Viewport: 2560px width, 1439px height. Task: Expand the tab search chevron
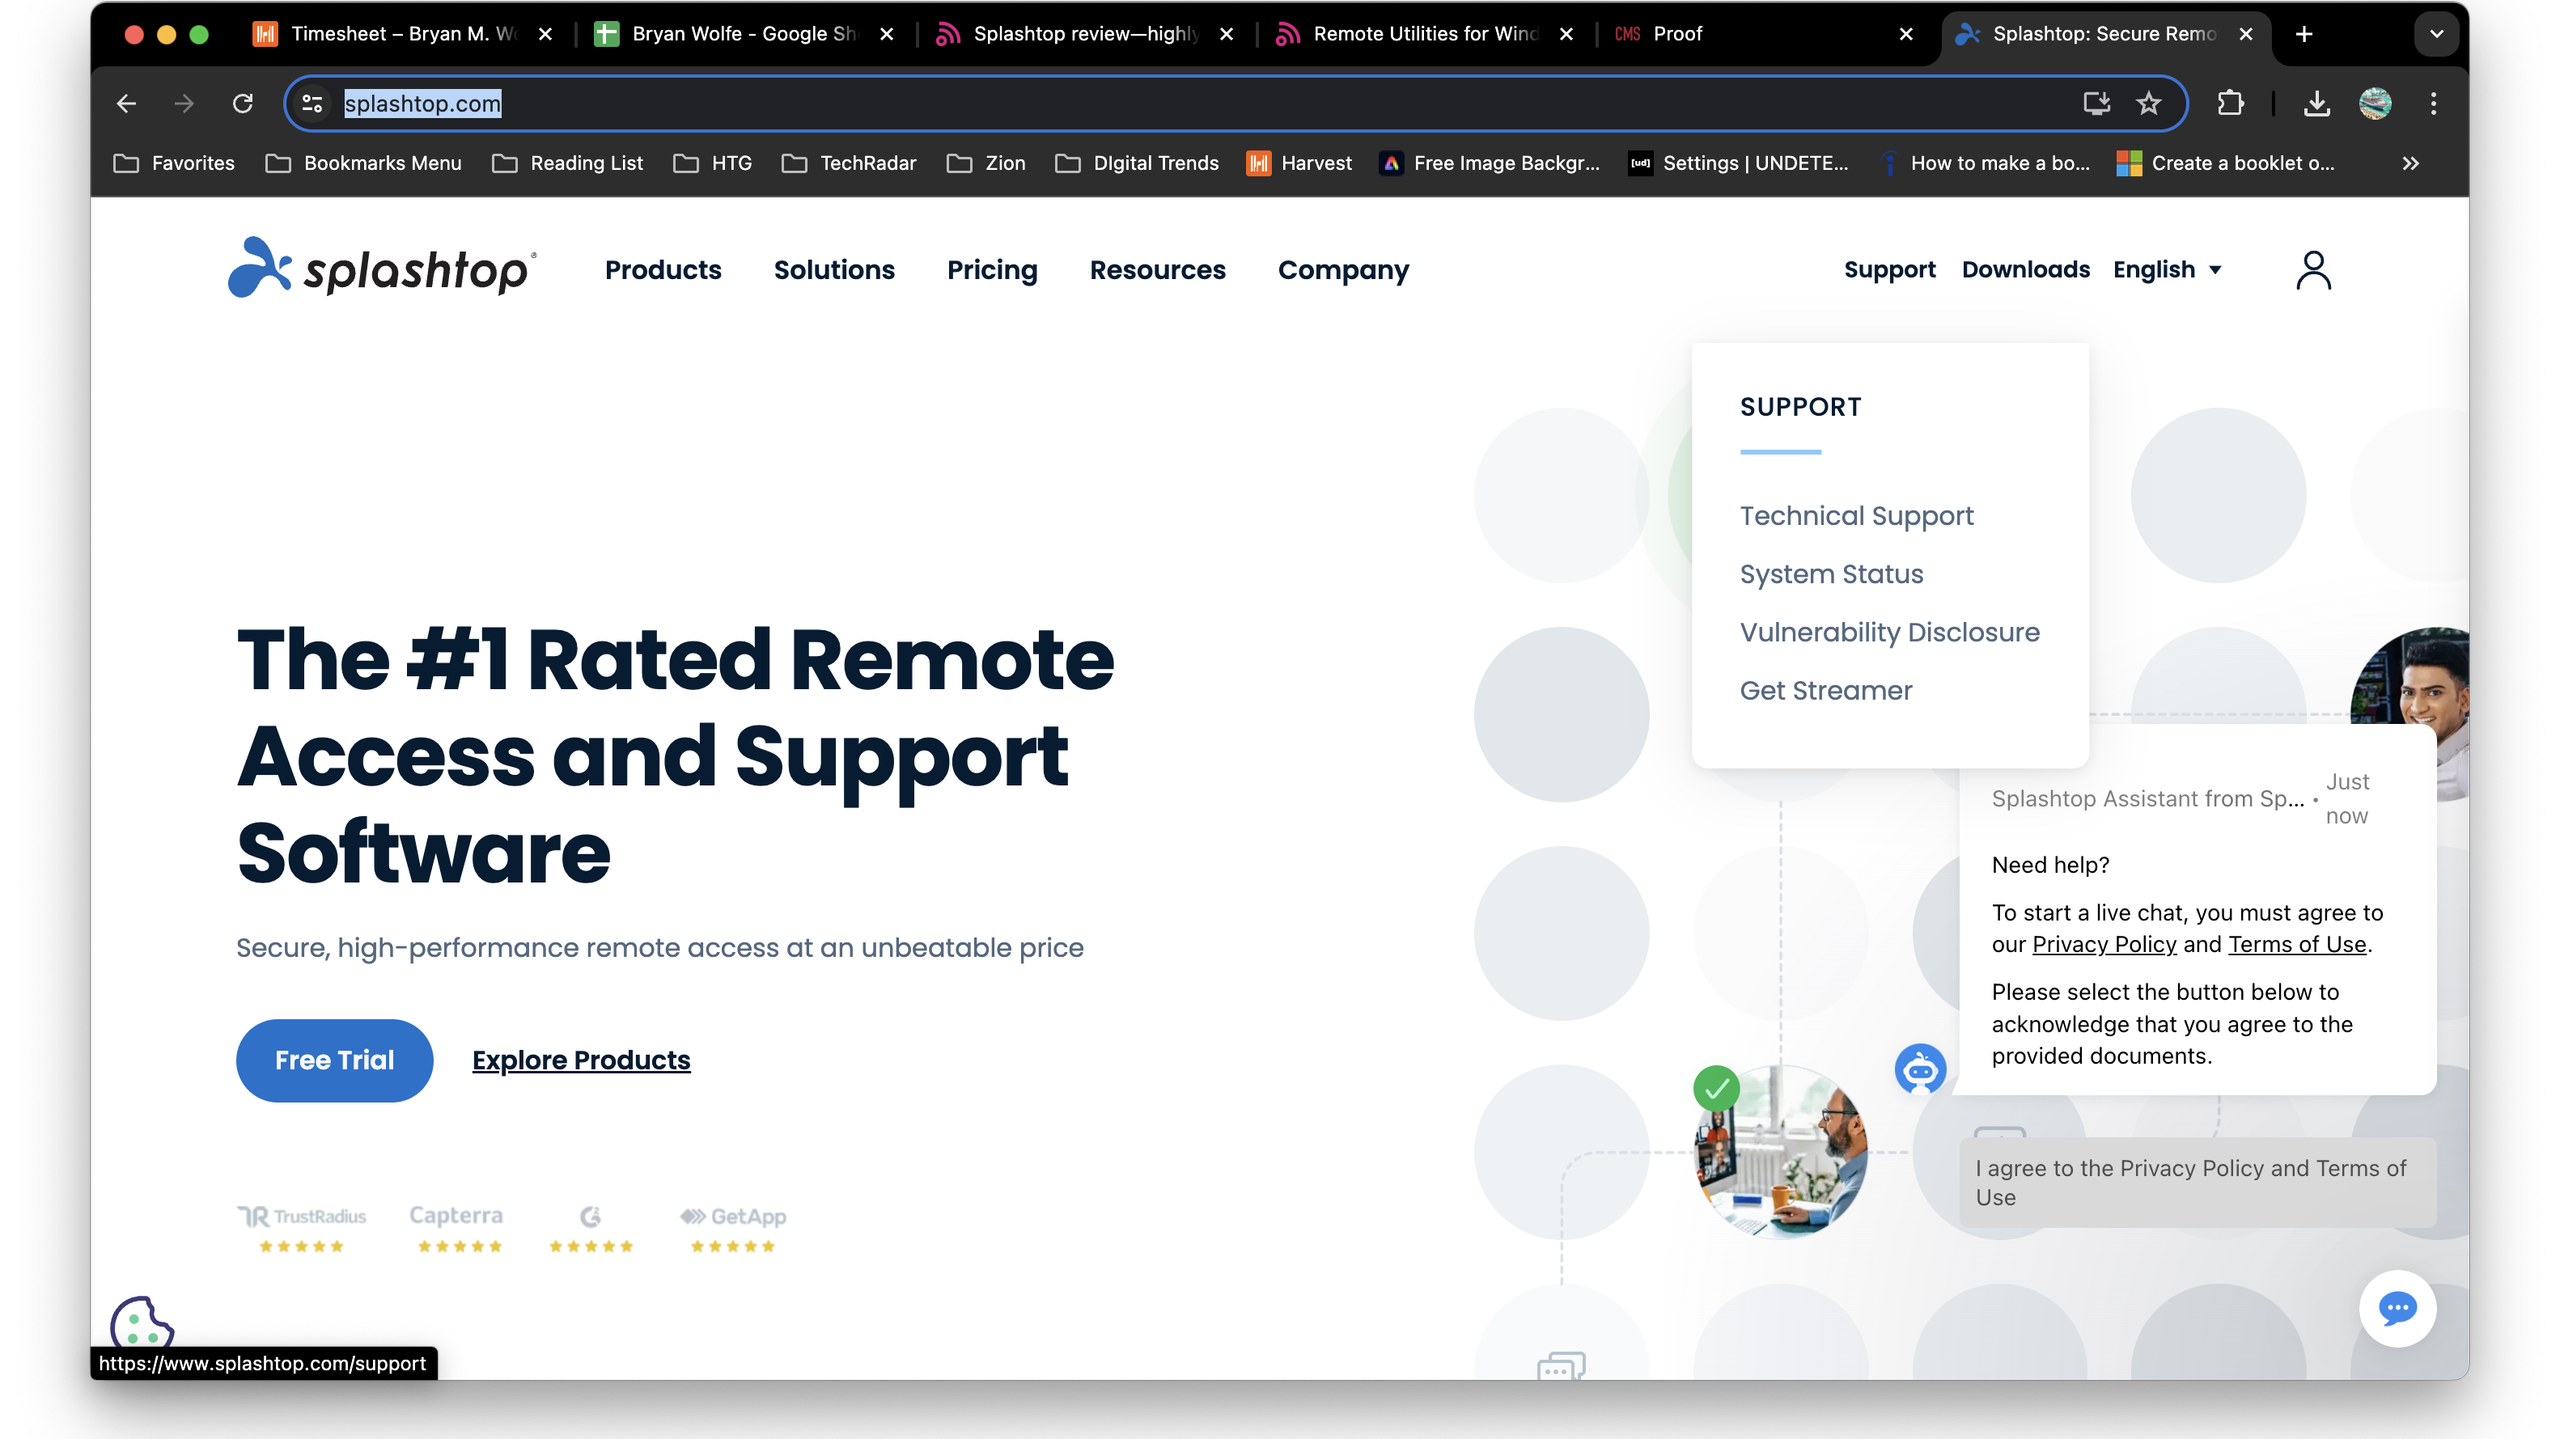click(x=2436, y=34)
